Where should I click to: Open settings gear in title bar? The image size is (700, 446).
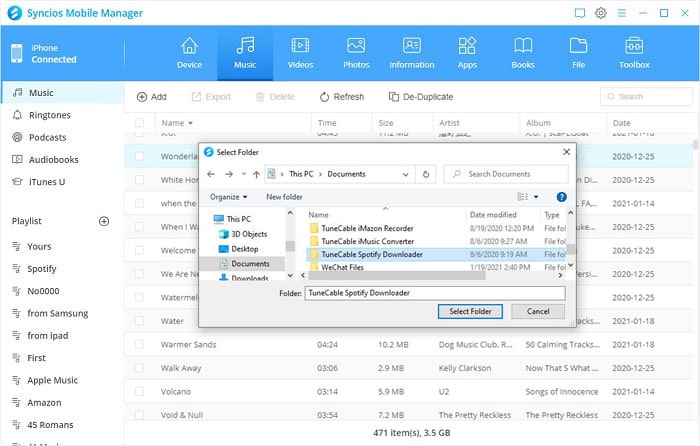(x=600, y=13)
